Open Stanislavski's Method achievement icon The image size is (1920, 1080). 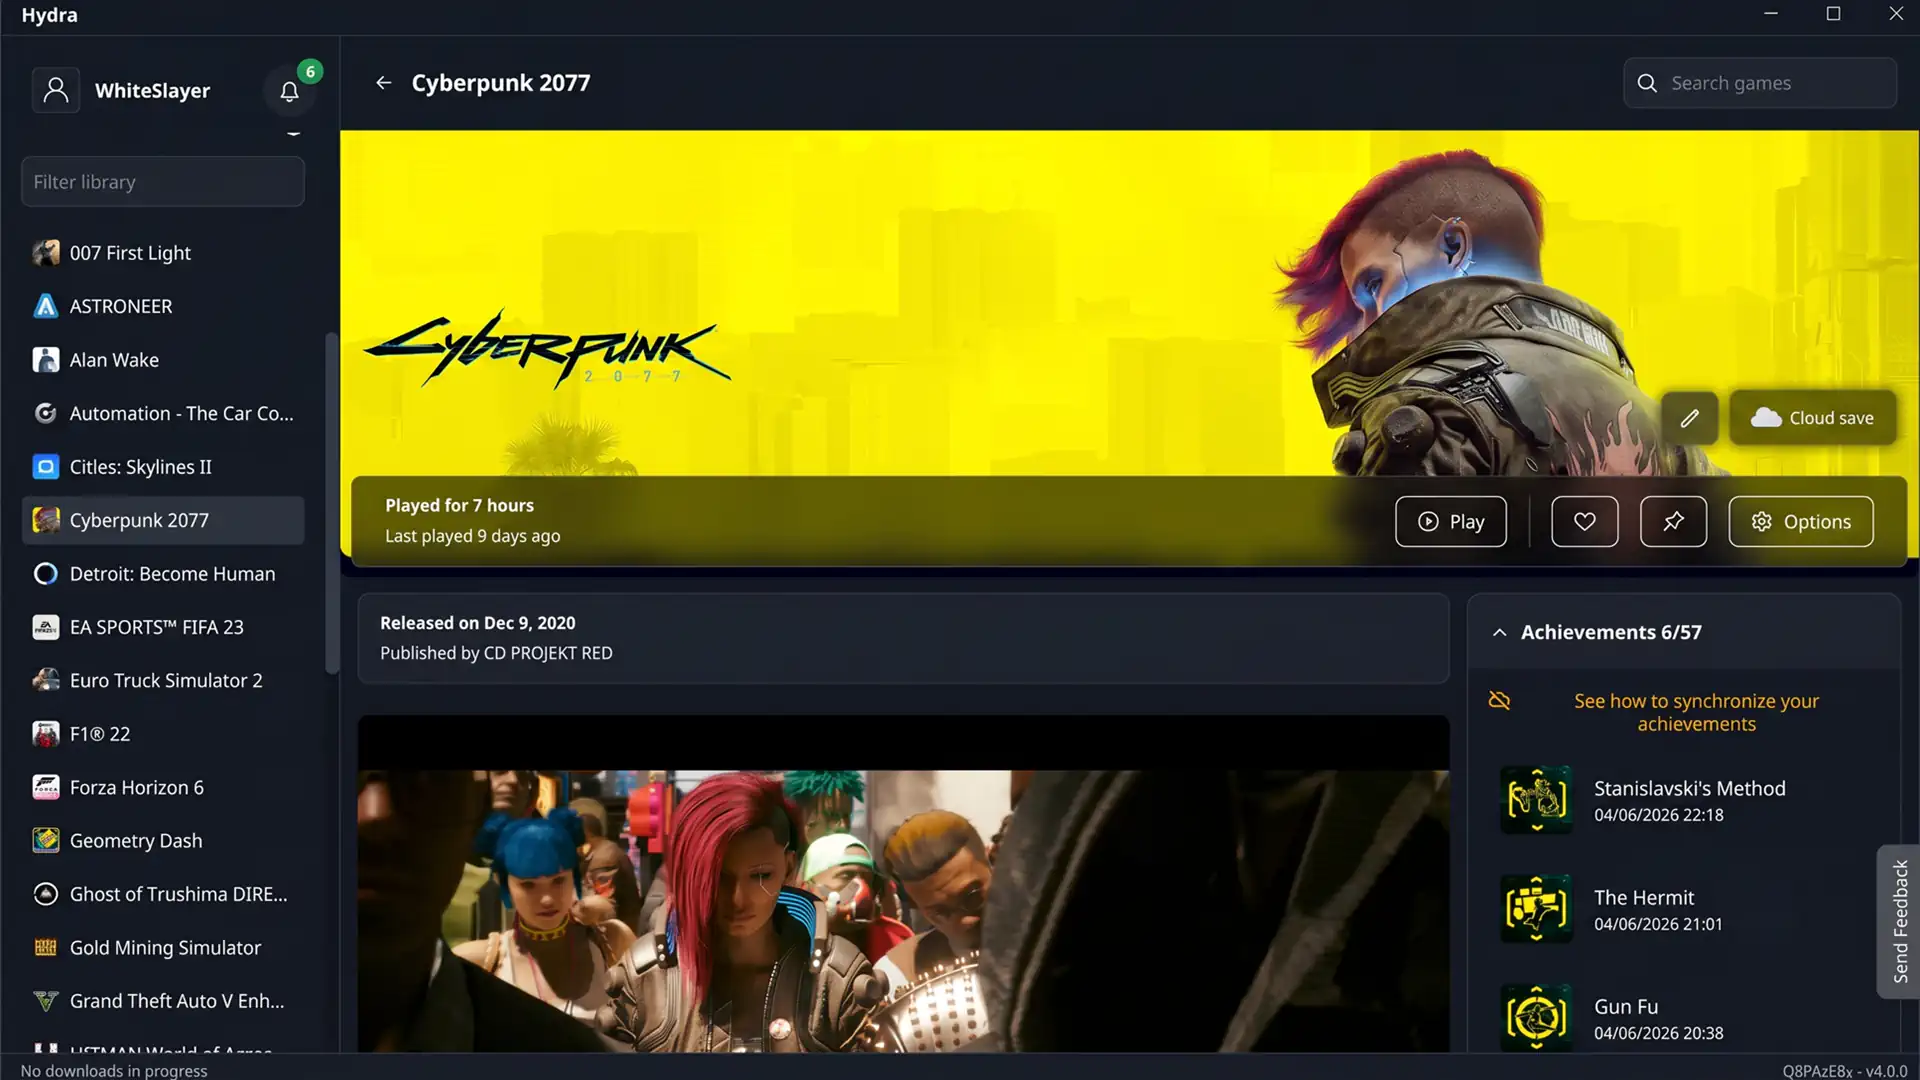1537,800
